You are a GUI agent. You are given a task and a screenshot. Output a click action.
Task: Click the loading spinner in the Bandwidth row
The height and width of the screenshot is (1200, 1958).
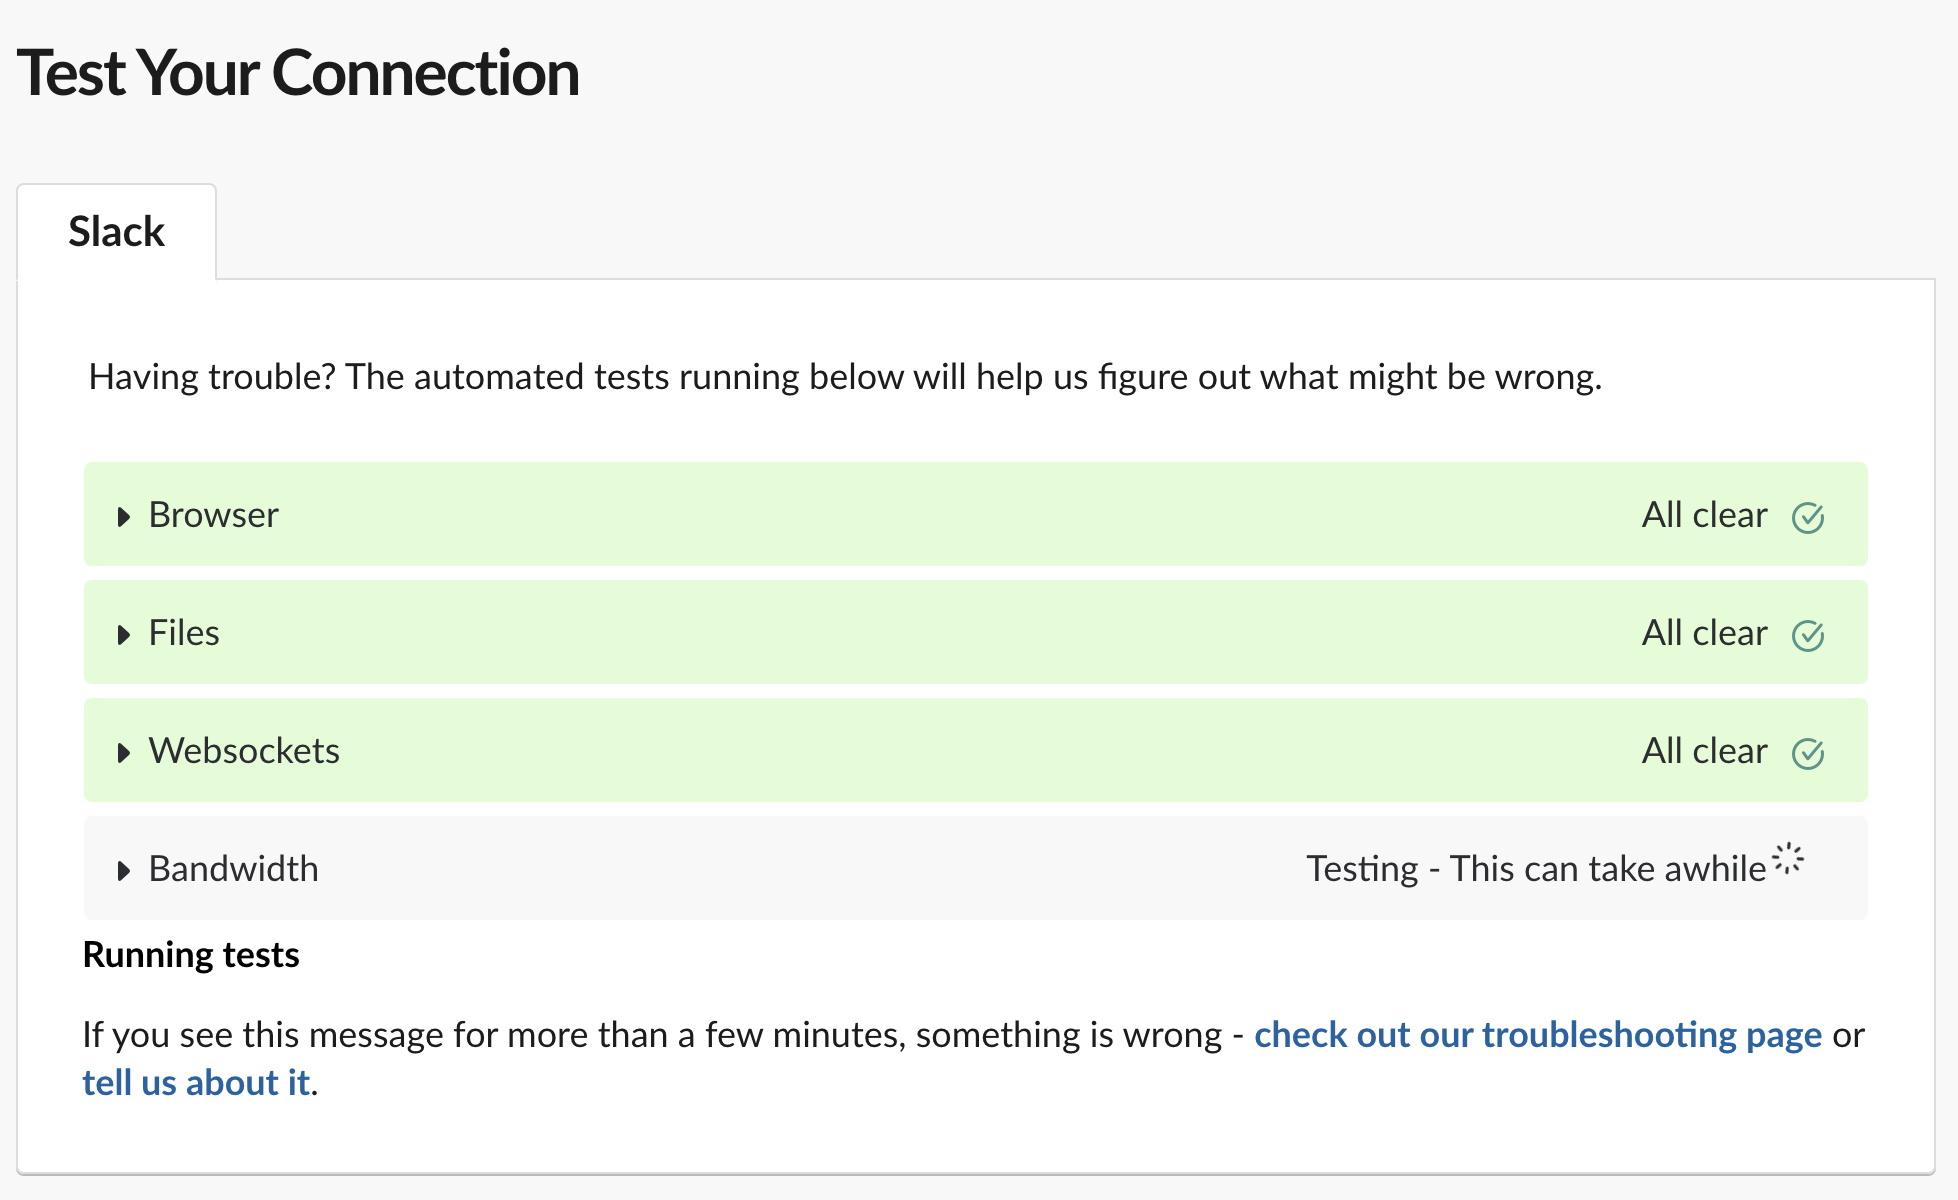1786,858
